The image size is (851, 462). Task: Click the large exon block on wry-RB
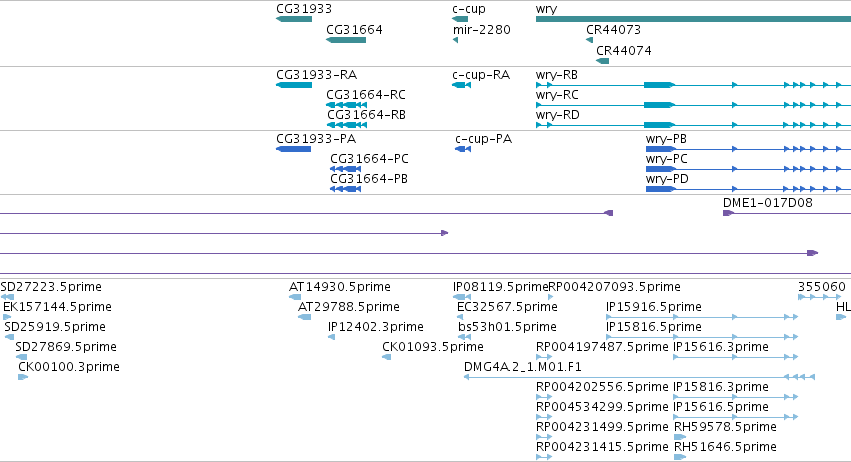[x=659, y=85]
